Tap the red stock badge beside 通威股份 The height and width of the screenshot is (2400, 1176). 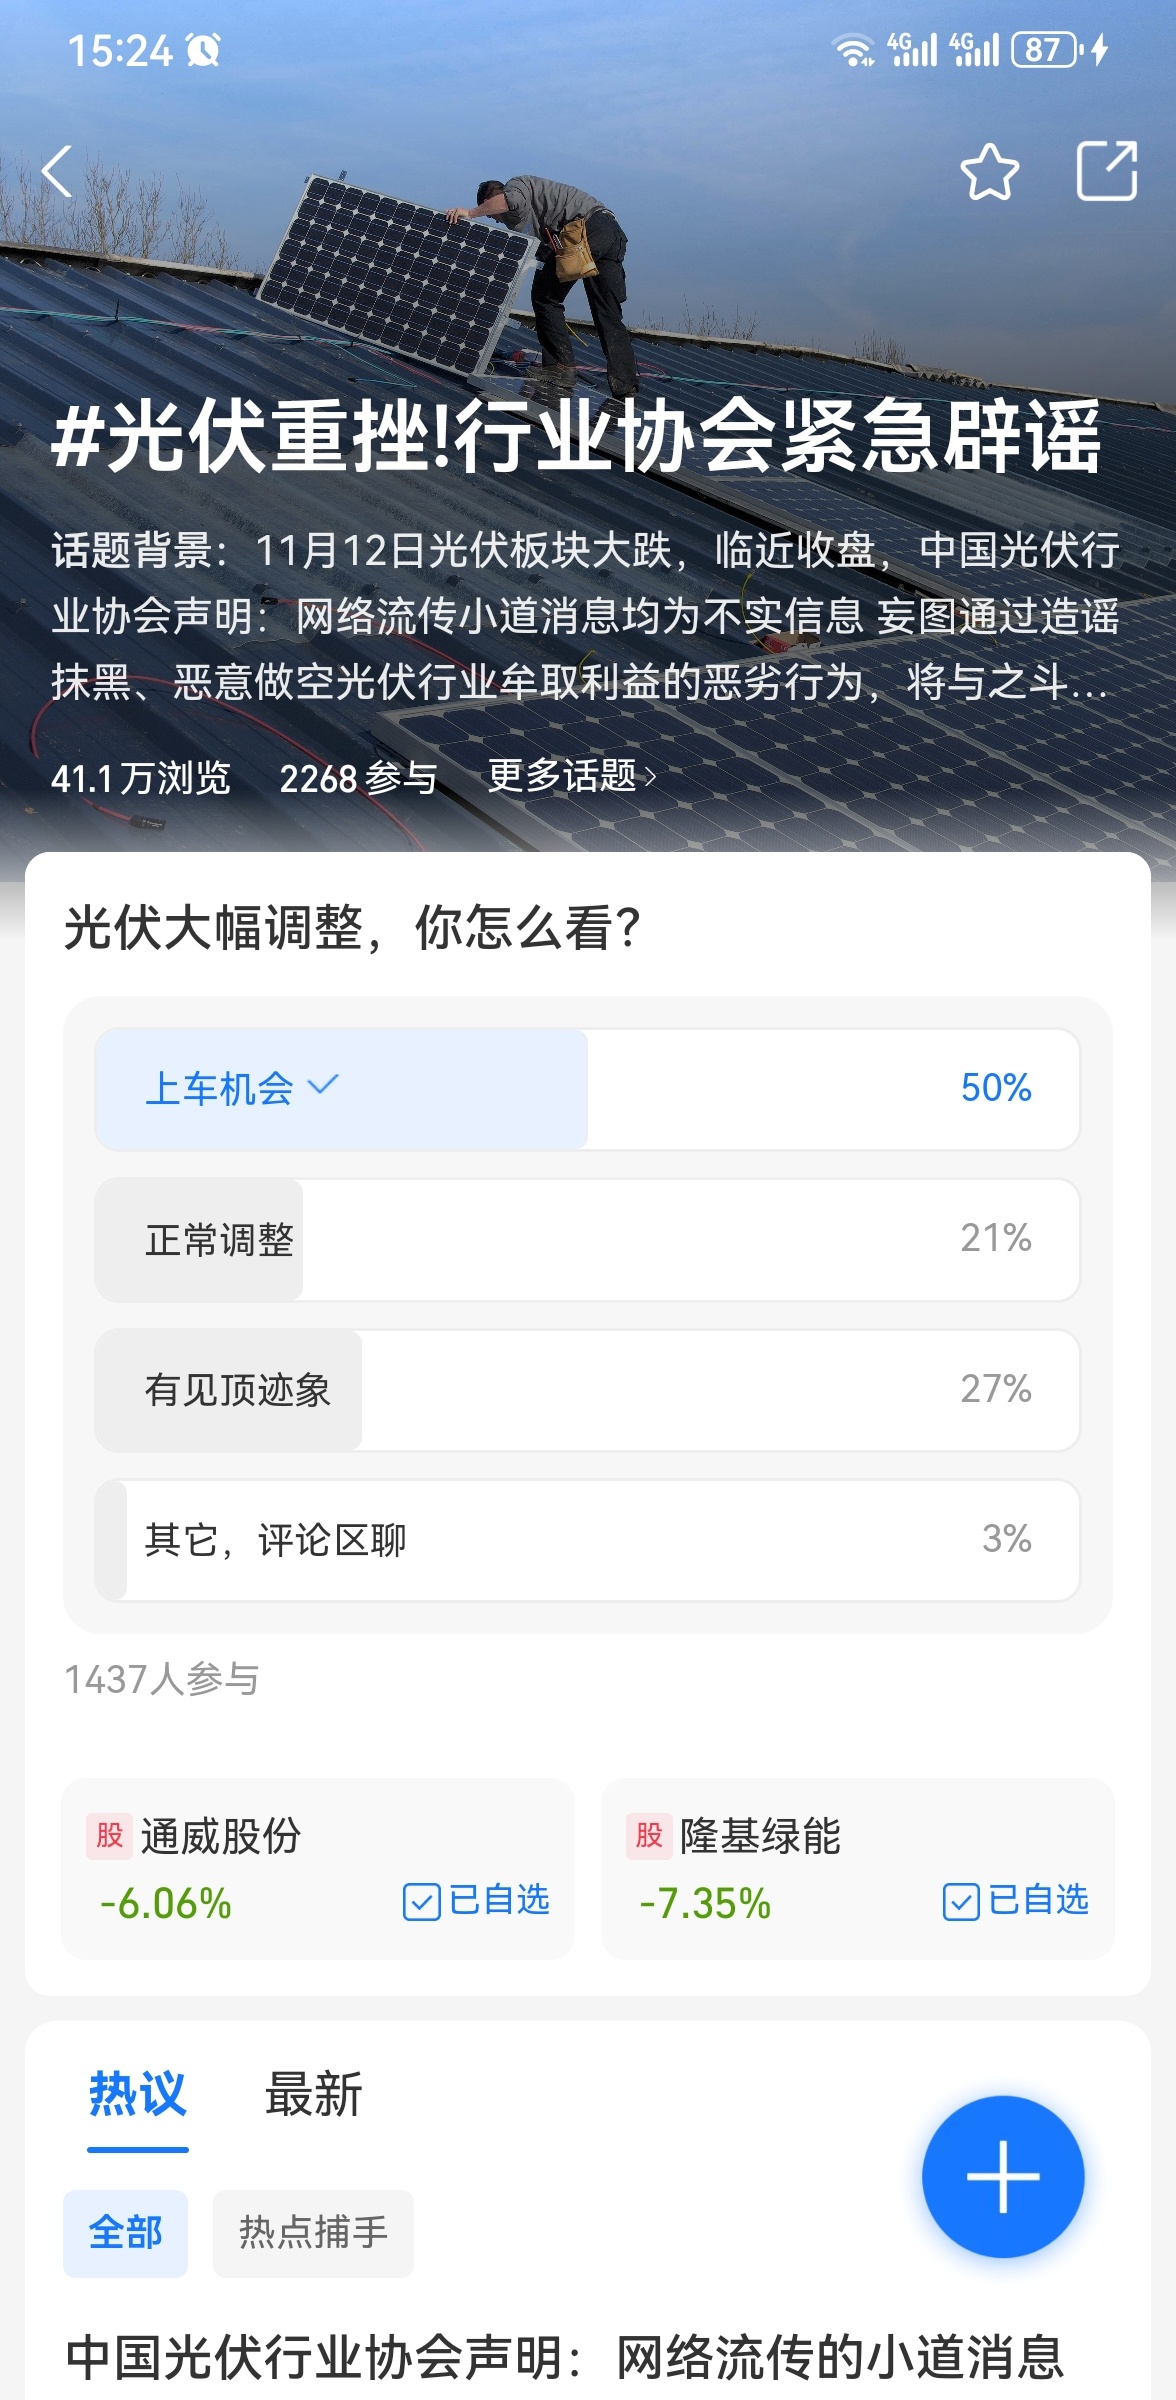pyautogui.click(x=109, y=1836)
